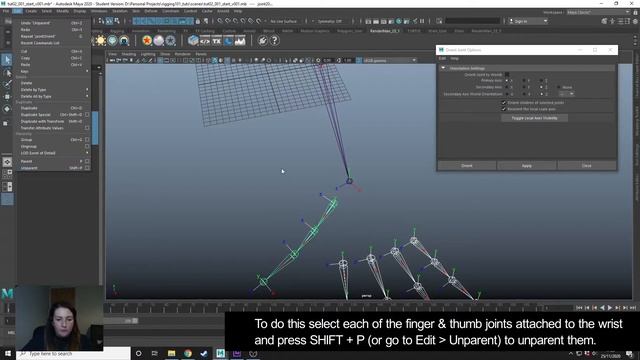
Task: Choose Duplicate Special in Edit menu
Action: 36,115
